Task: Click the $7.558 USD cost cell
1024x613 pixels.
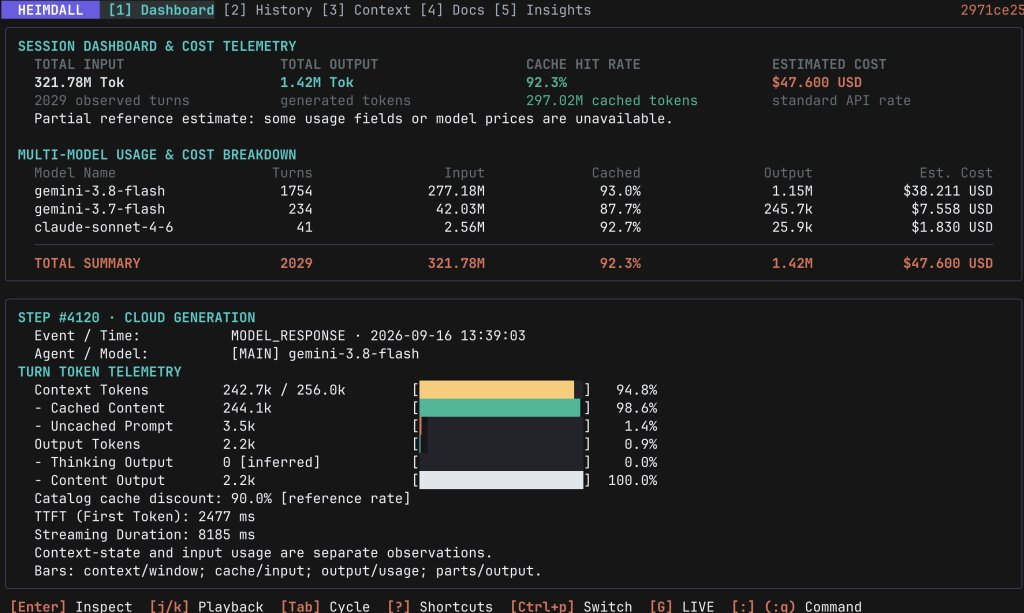Action: (x=952, y=210)
